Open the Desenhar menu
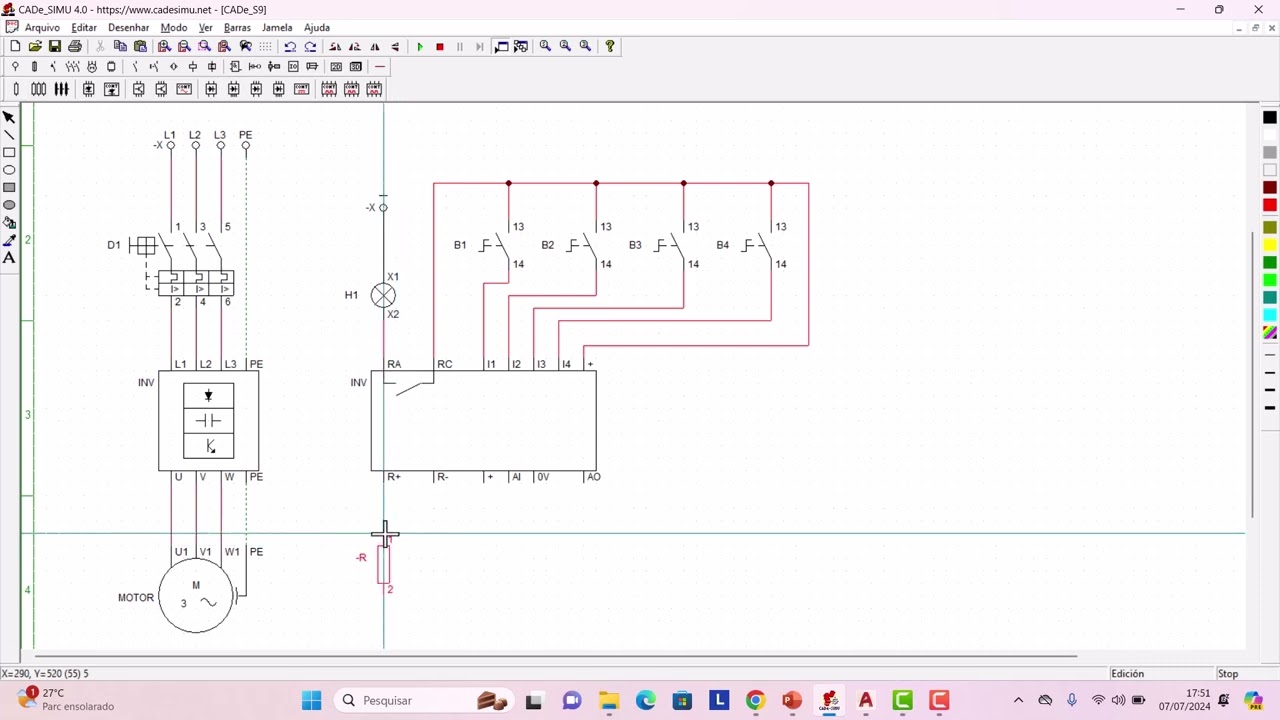 128,27
